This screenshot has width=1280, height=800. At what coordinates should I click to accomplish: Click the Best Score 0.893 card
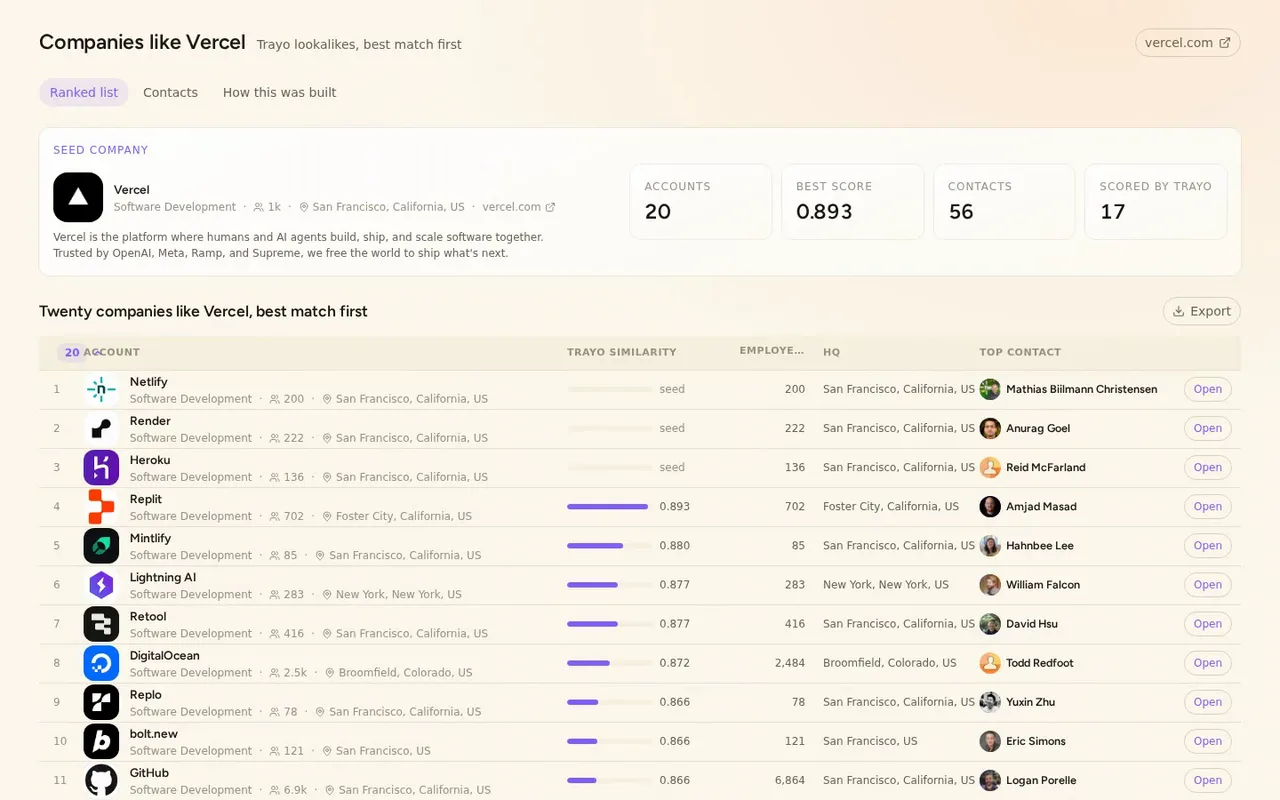tap(852, 202)
